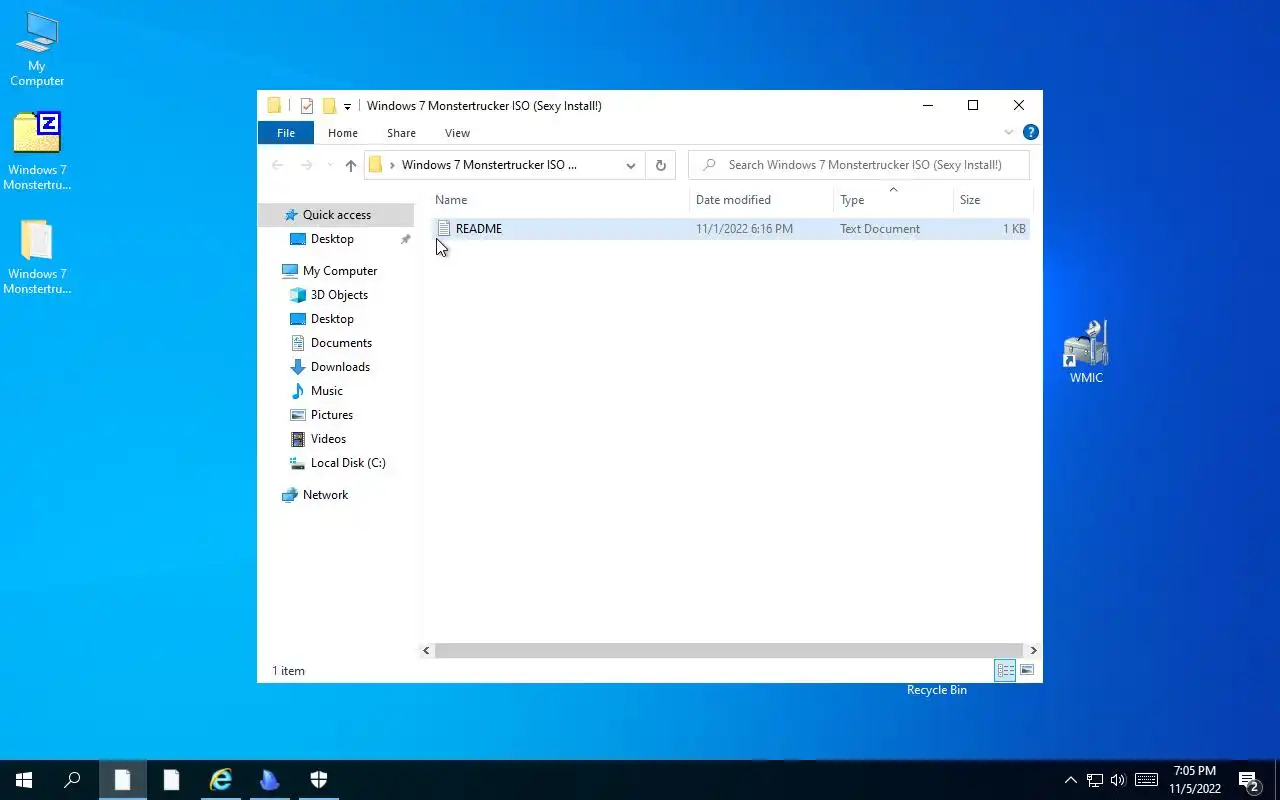Open the address bar history dropdown
The width and height of the screenshot is (1280, 800).
pyautogui.click(x=631, y=165)
